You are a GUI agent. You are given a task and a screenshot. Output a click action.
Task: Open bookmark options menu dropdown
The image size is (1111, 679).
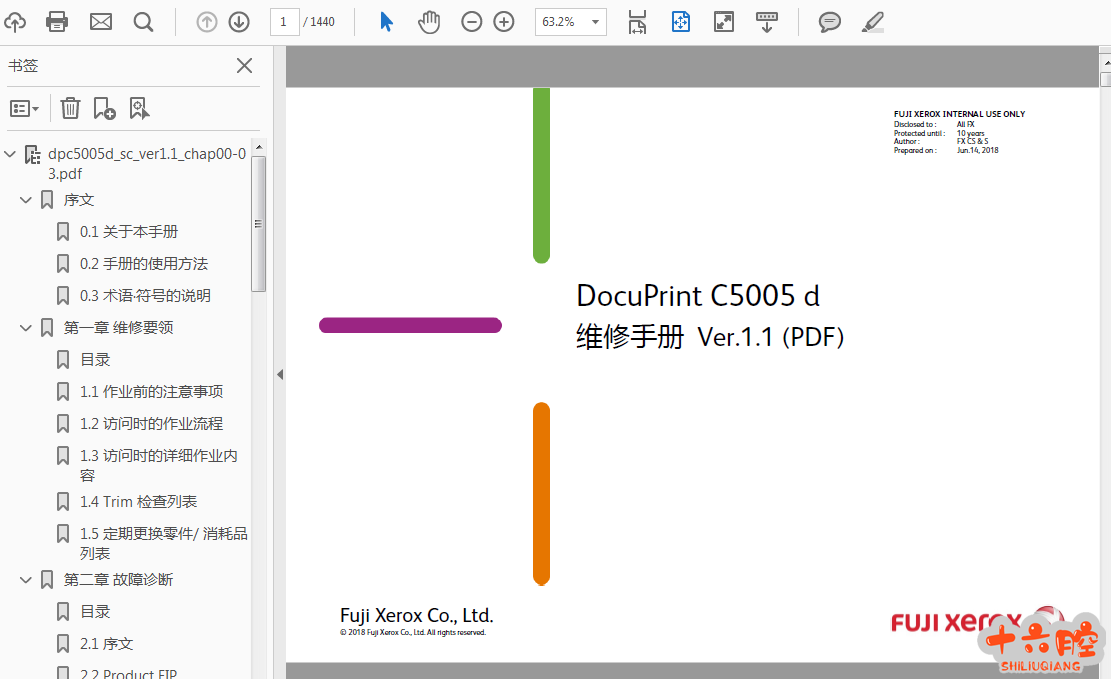(25, 108)
